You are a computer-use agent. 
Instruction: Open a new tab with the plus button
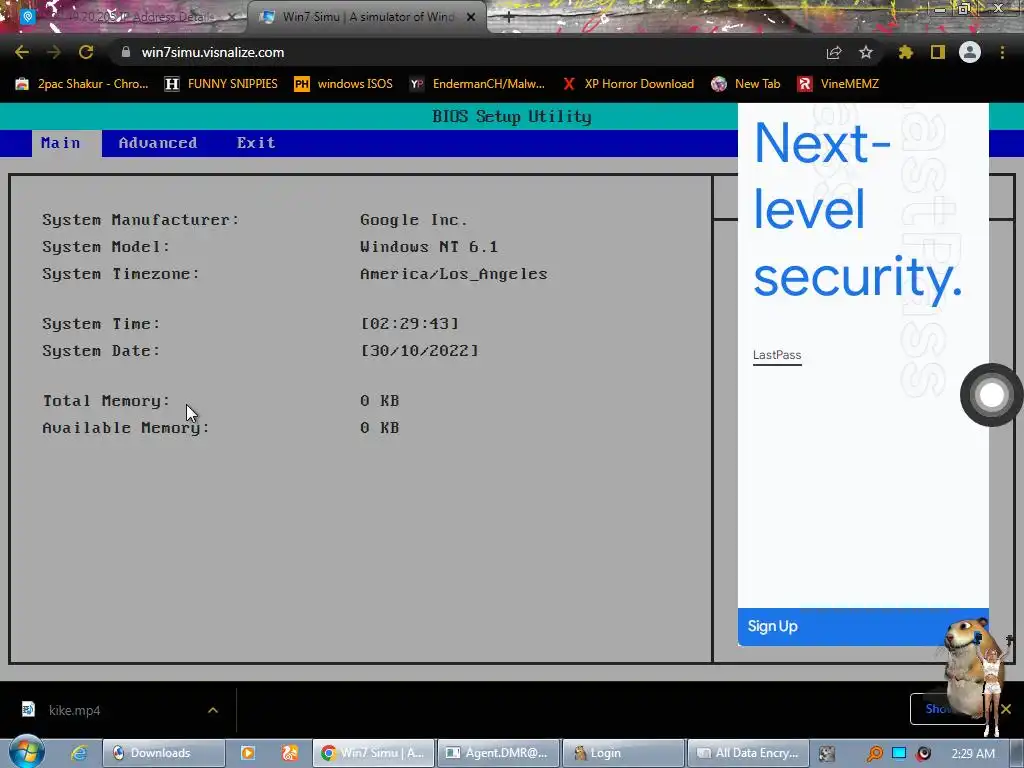pos(509,18)
